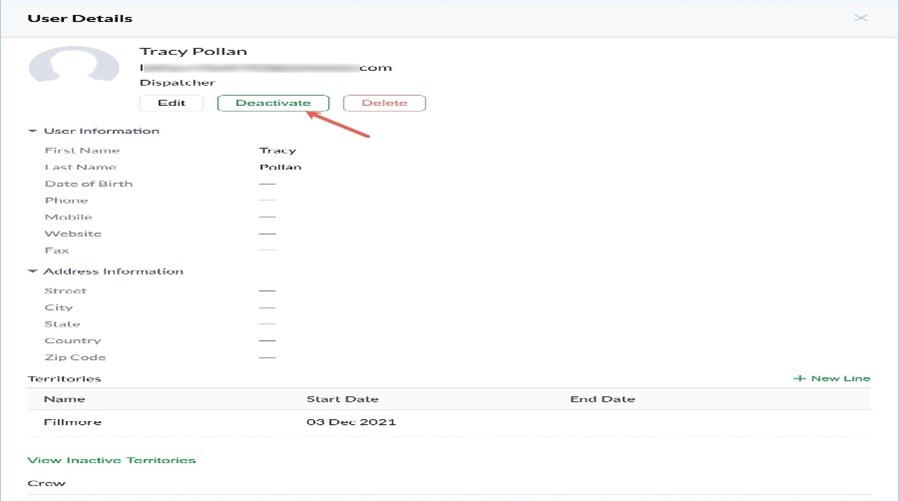This screenshot has height=501, width=899.
Task: Add a New Line to Territories
Action: pyautogui.click(x=831, y=378)
